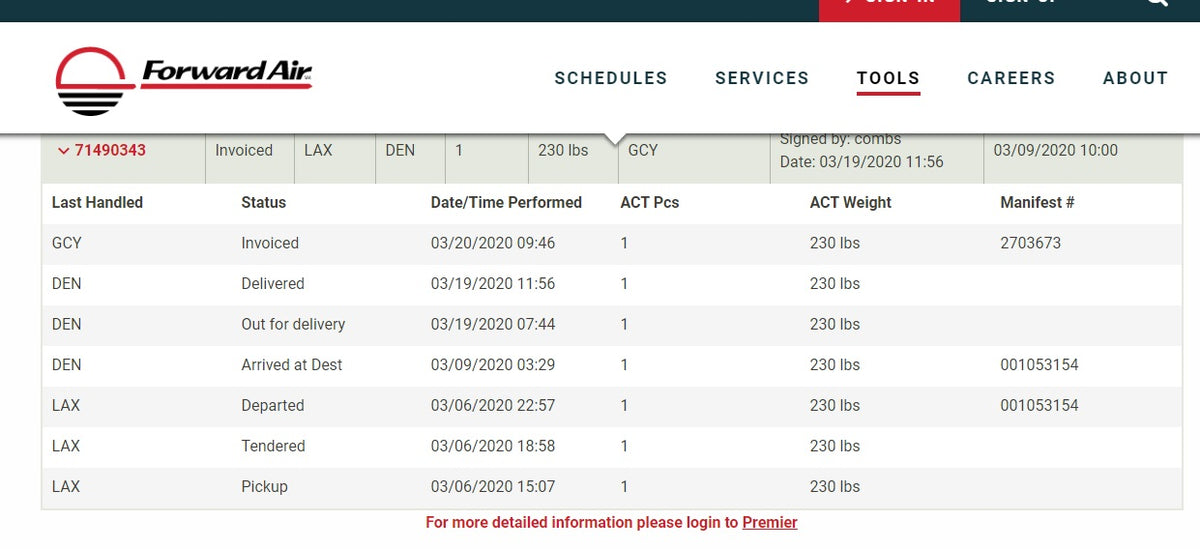The width and height of the screenshot is (1200, 549).
Task: Click date 03/09/2020 03:29
Action: pos(493,365)
